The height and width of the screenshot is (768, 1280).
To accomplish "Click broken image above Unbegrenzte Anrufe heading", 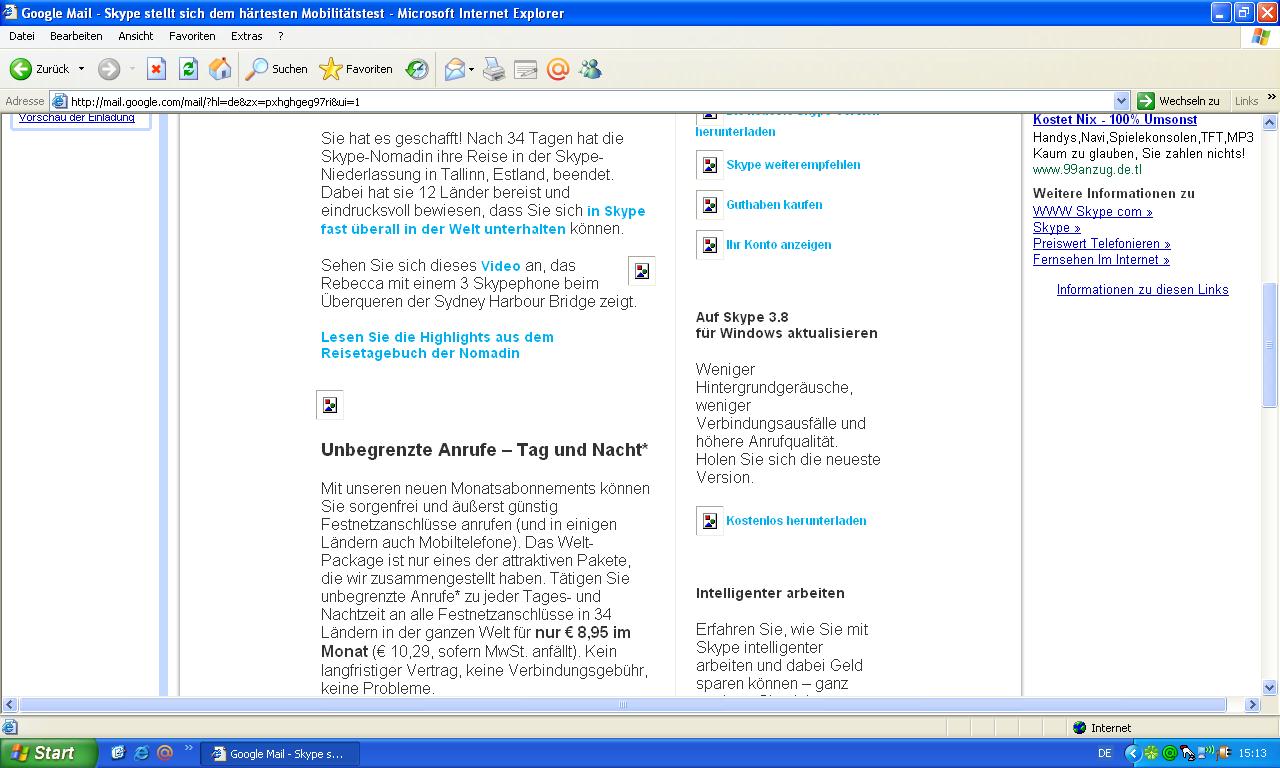I will click(330, 405).
